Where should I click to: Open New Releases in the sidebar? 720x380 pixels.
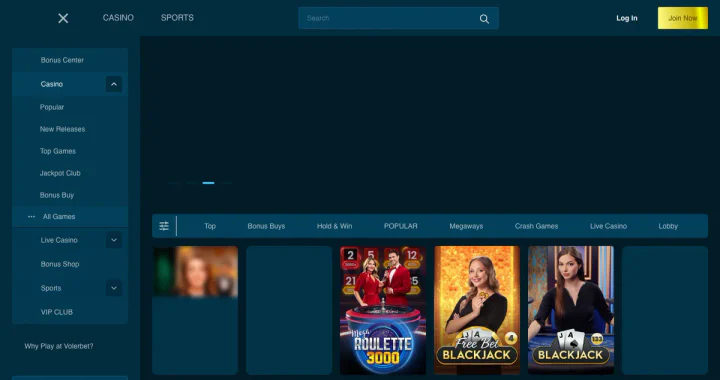coord(62,129)
